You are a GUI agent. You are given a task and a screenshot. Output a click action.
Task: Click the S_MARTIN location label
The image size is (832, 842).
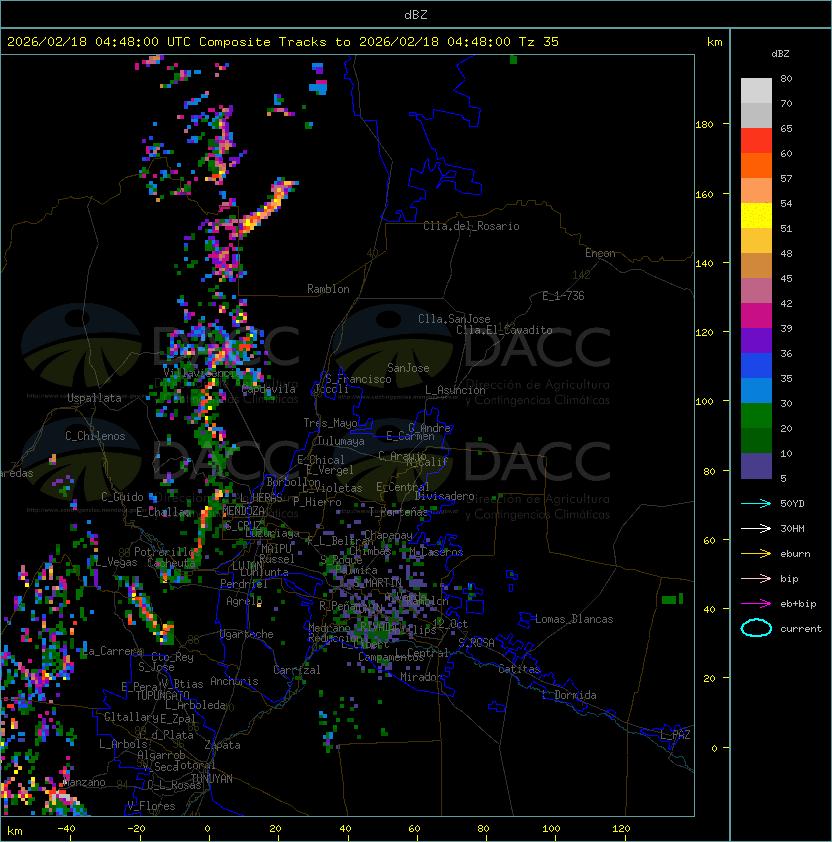point(378,583)
